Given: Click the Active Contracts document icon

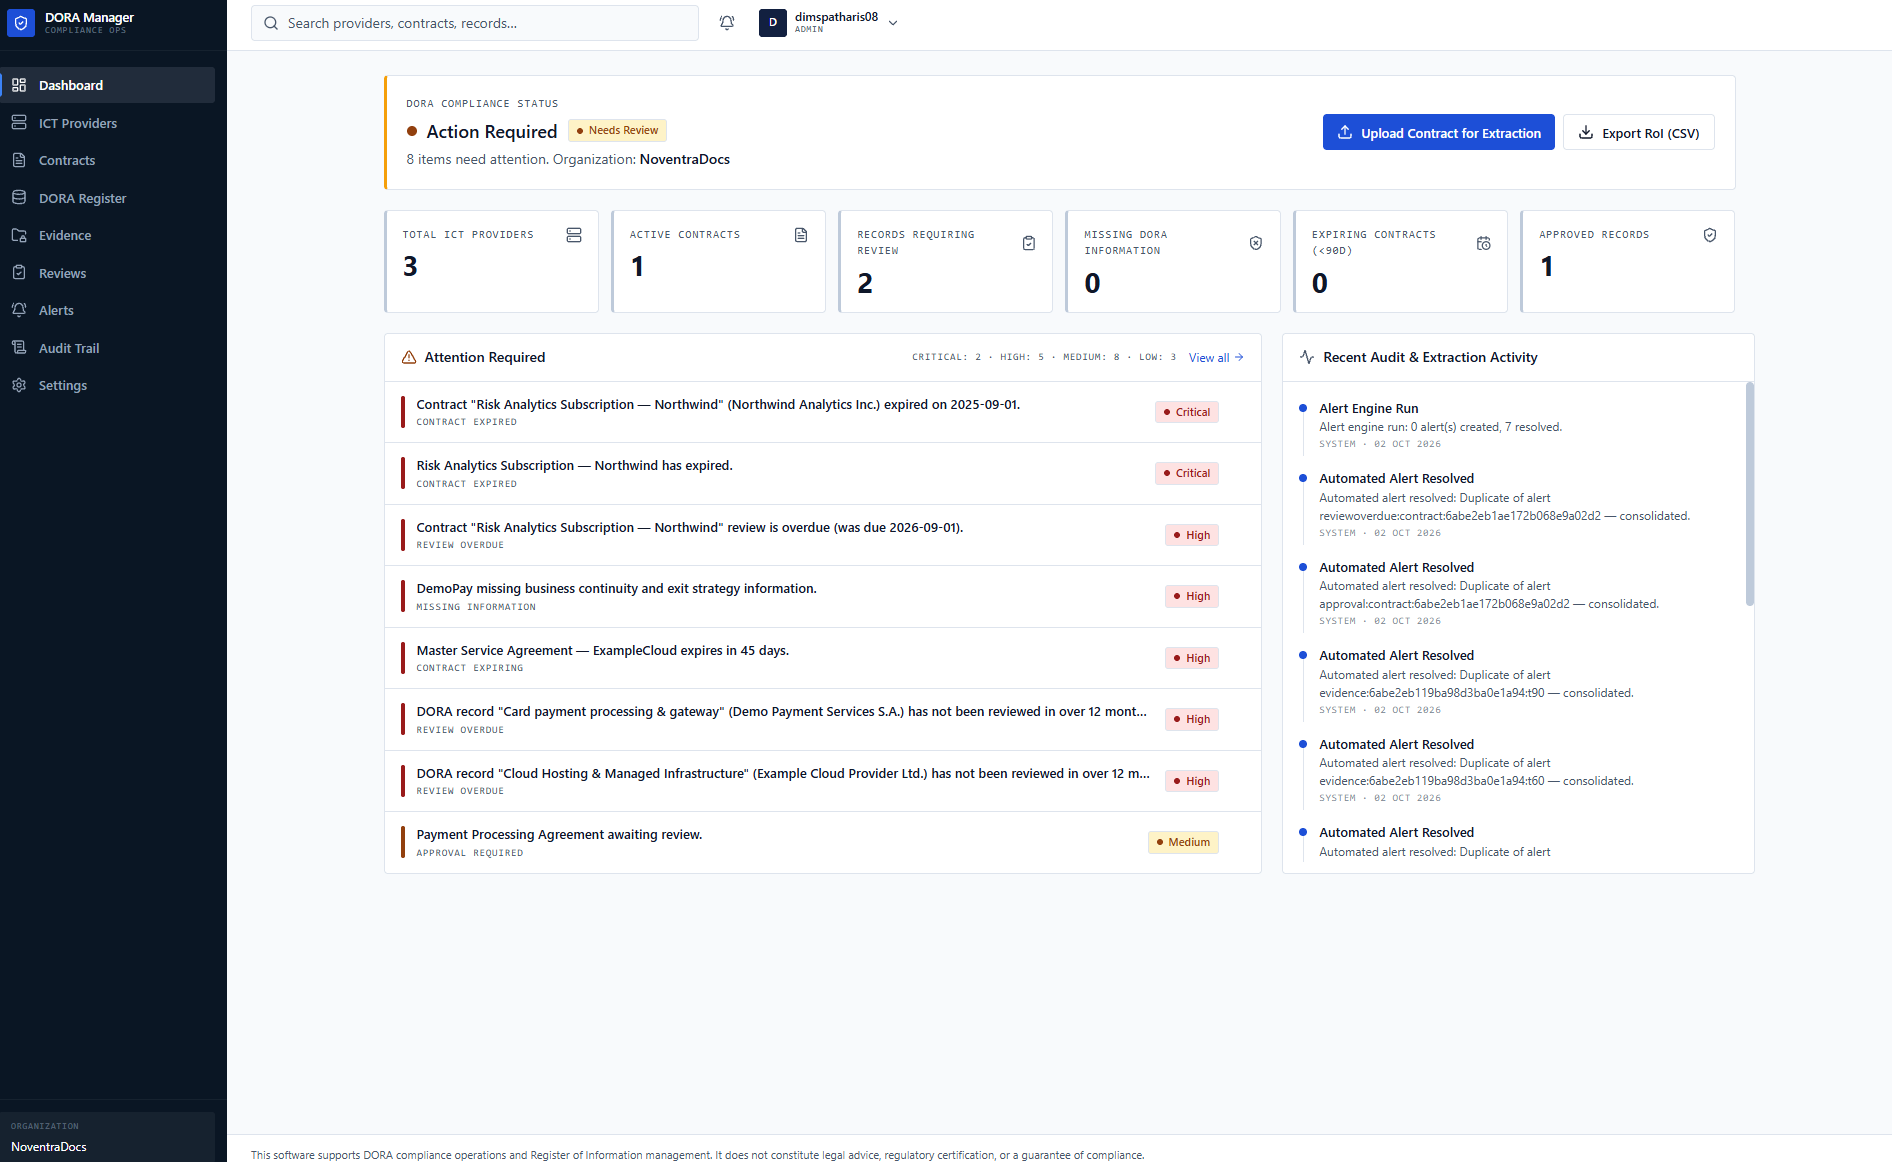Looking at the screenshot, I should (x=801, y=235).
